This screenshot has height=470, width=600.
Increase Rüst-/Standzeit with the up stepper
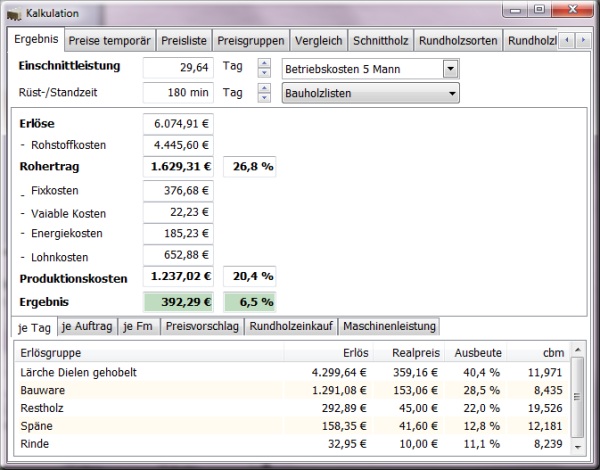[264, 88]
